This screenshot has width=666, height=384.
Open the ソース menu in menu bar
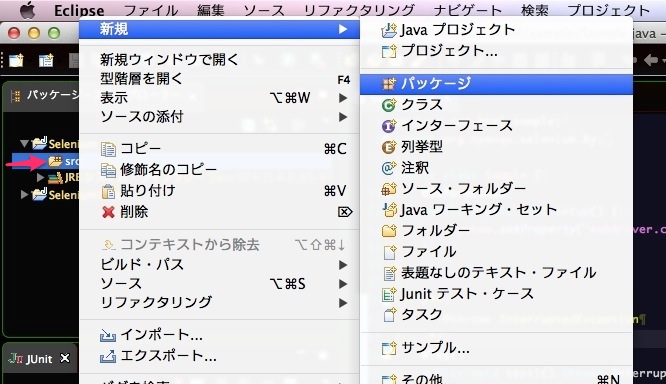pyautogui.click(x=264, y=10)
